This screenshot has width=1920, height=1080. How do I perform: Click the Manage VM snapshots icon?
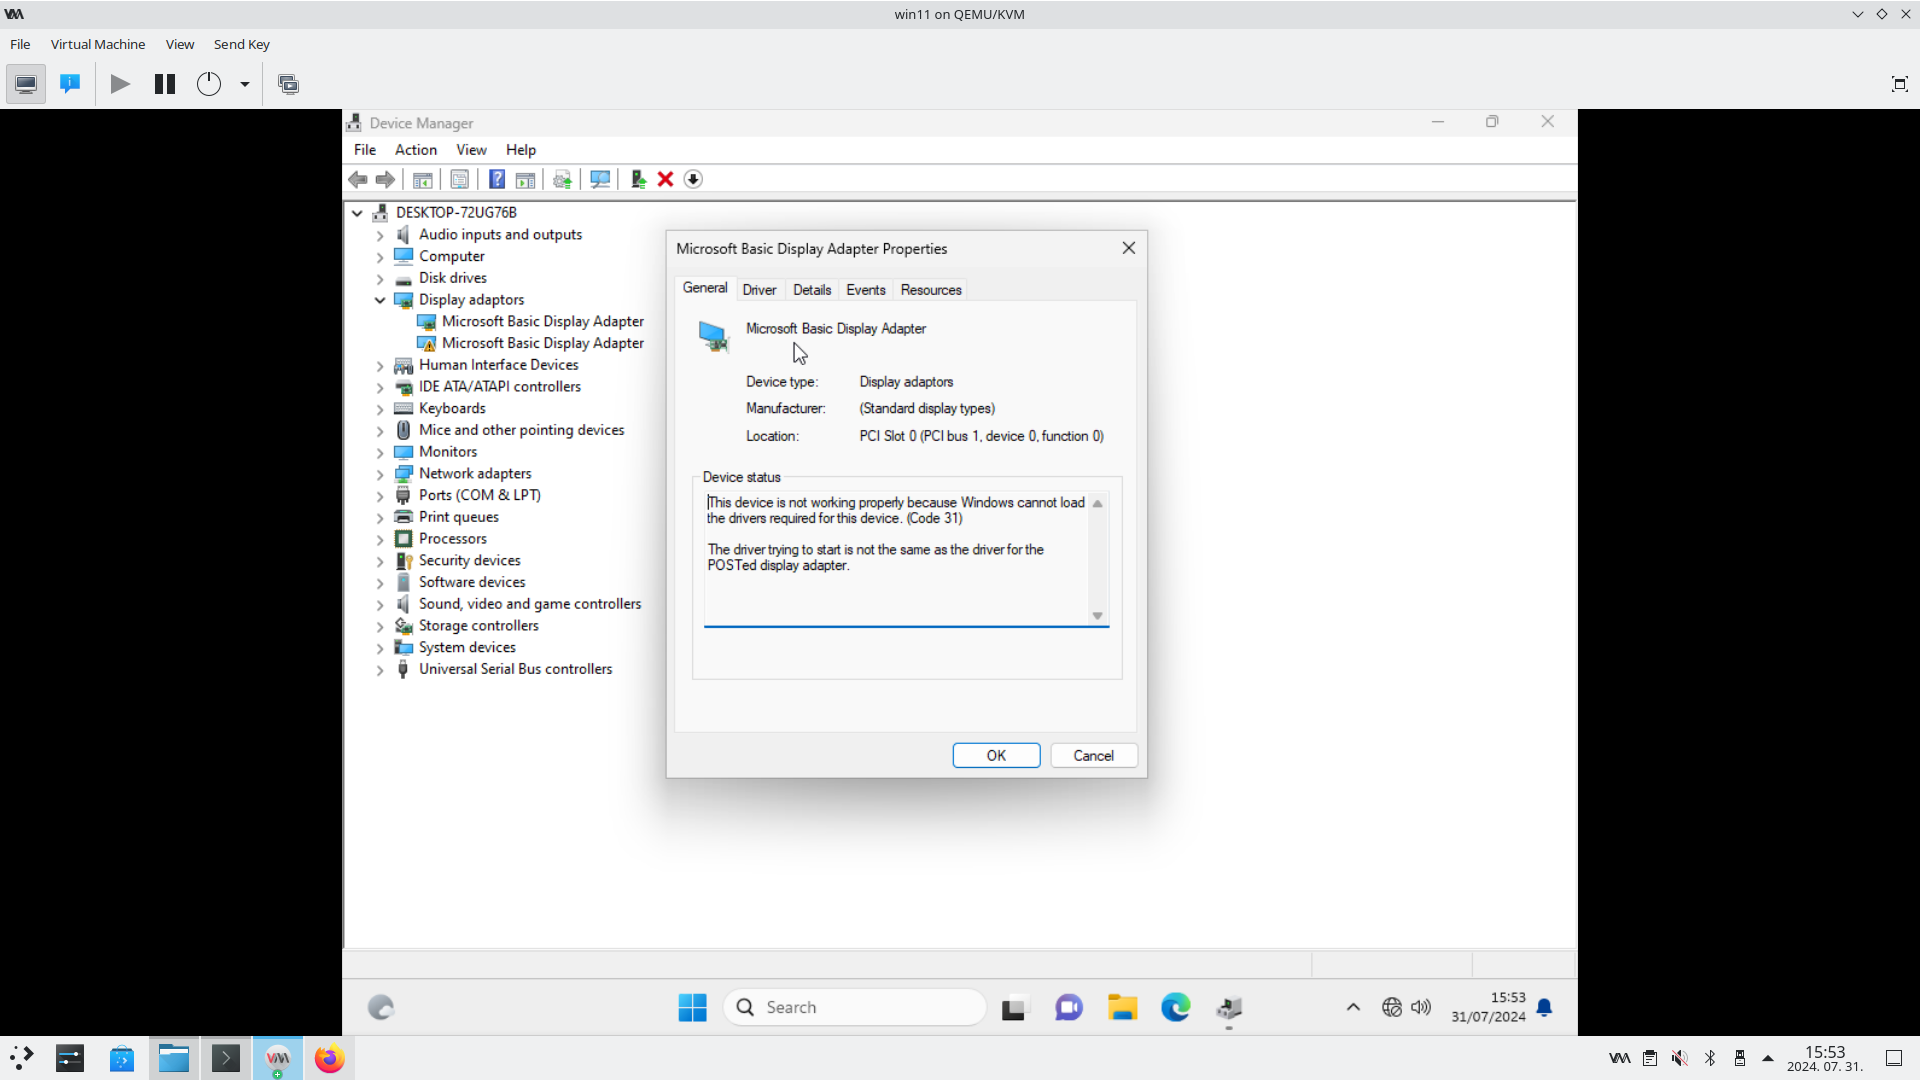[288, 84]
